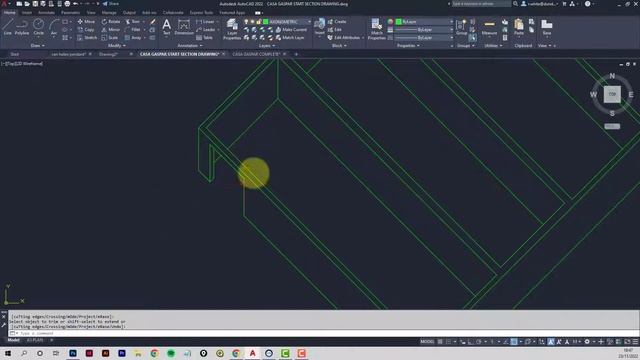This screenshot has width=640, height=360.
Task: Select the Circle tool
Action: (x=38, y=27)
